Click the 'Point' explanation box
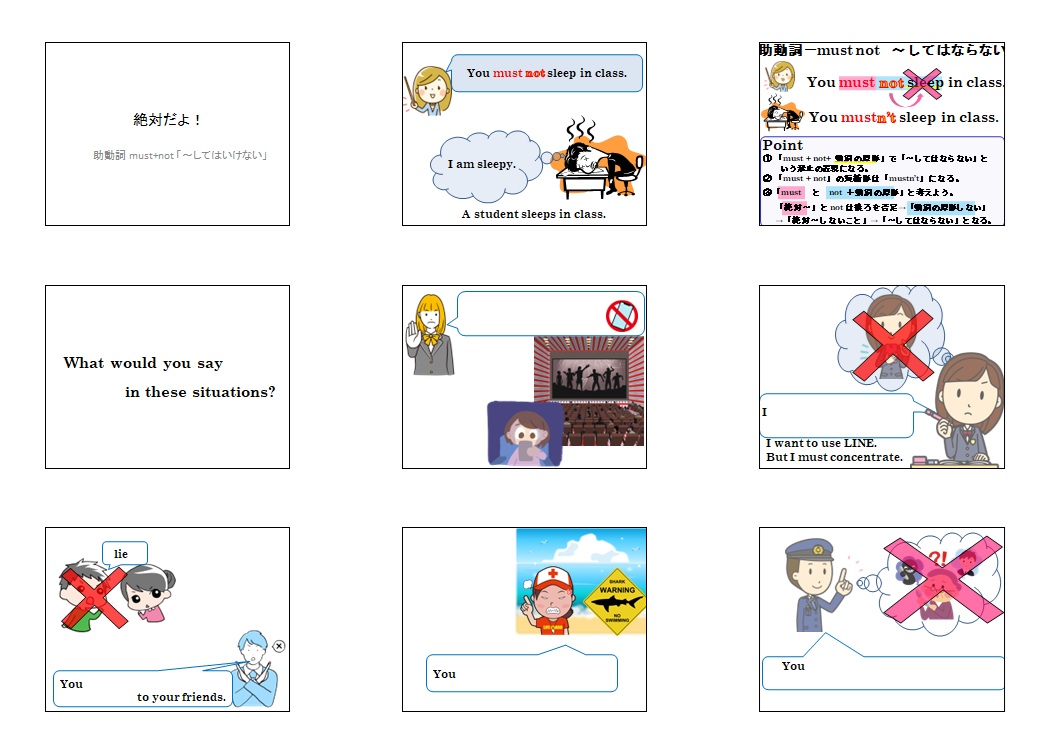This screenshot has width=1046, height=752. [x=881, y=182]
